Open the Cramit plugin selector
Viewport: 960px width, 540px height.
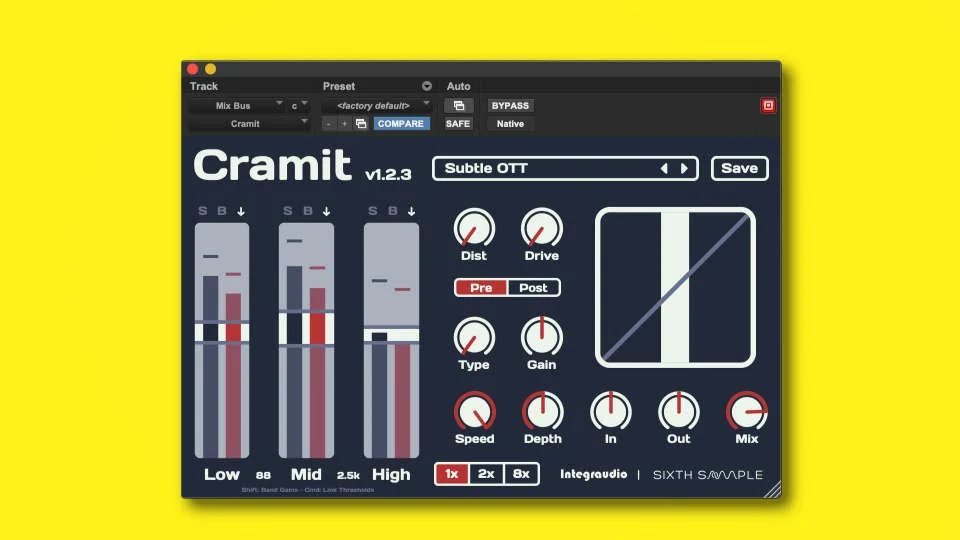click(249, 124)
